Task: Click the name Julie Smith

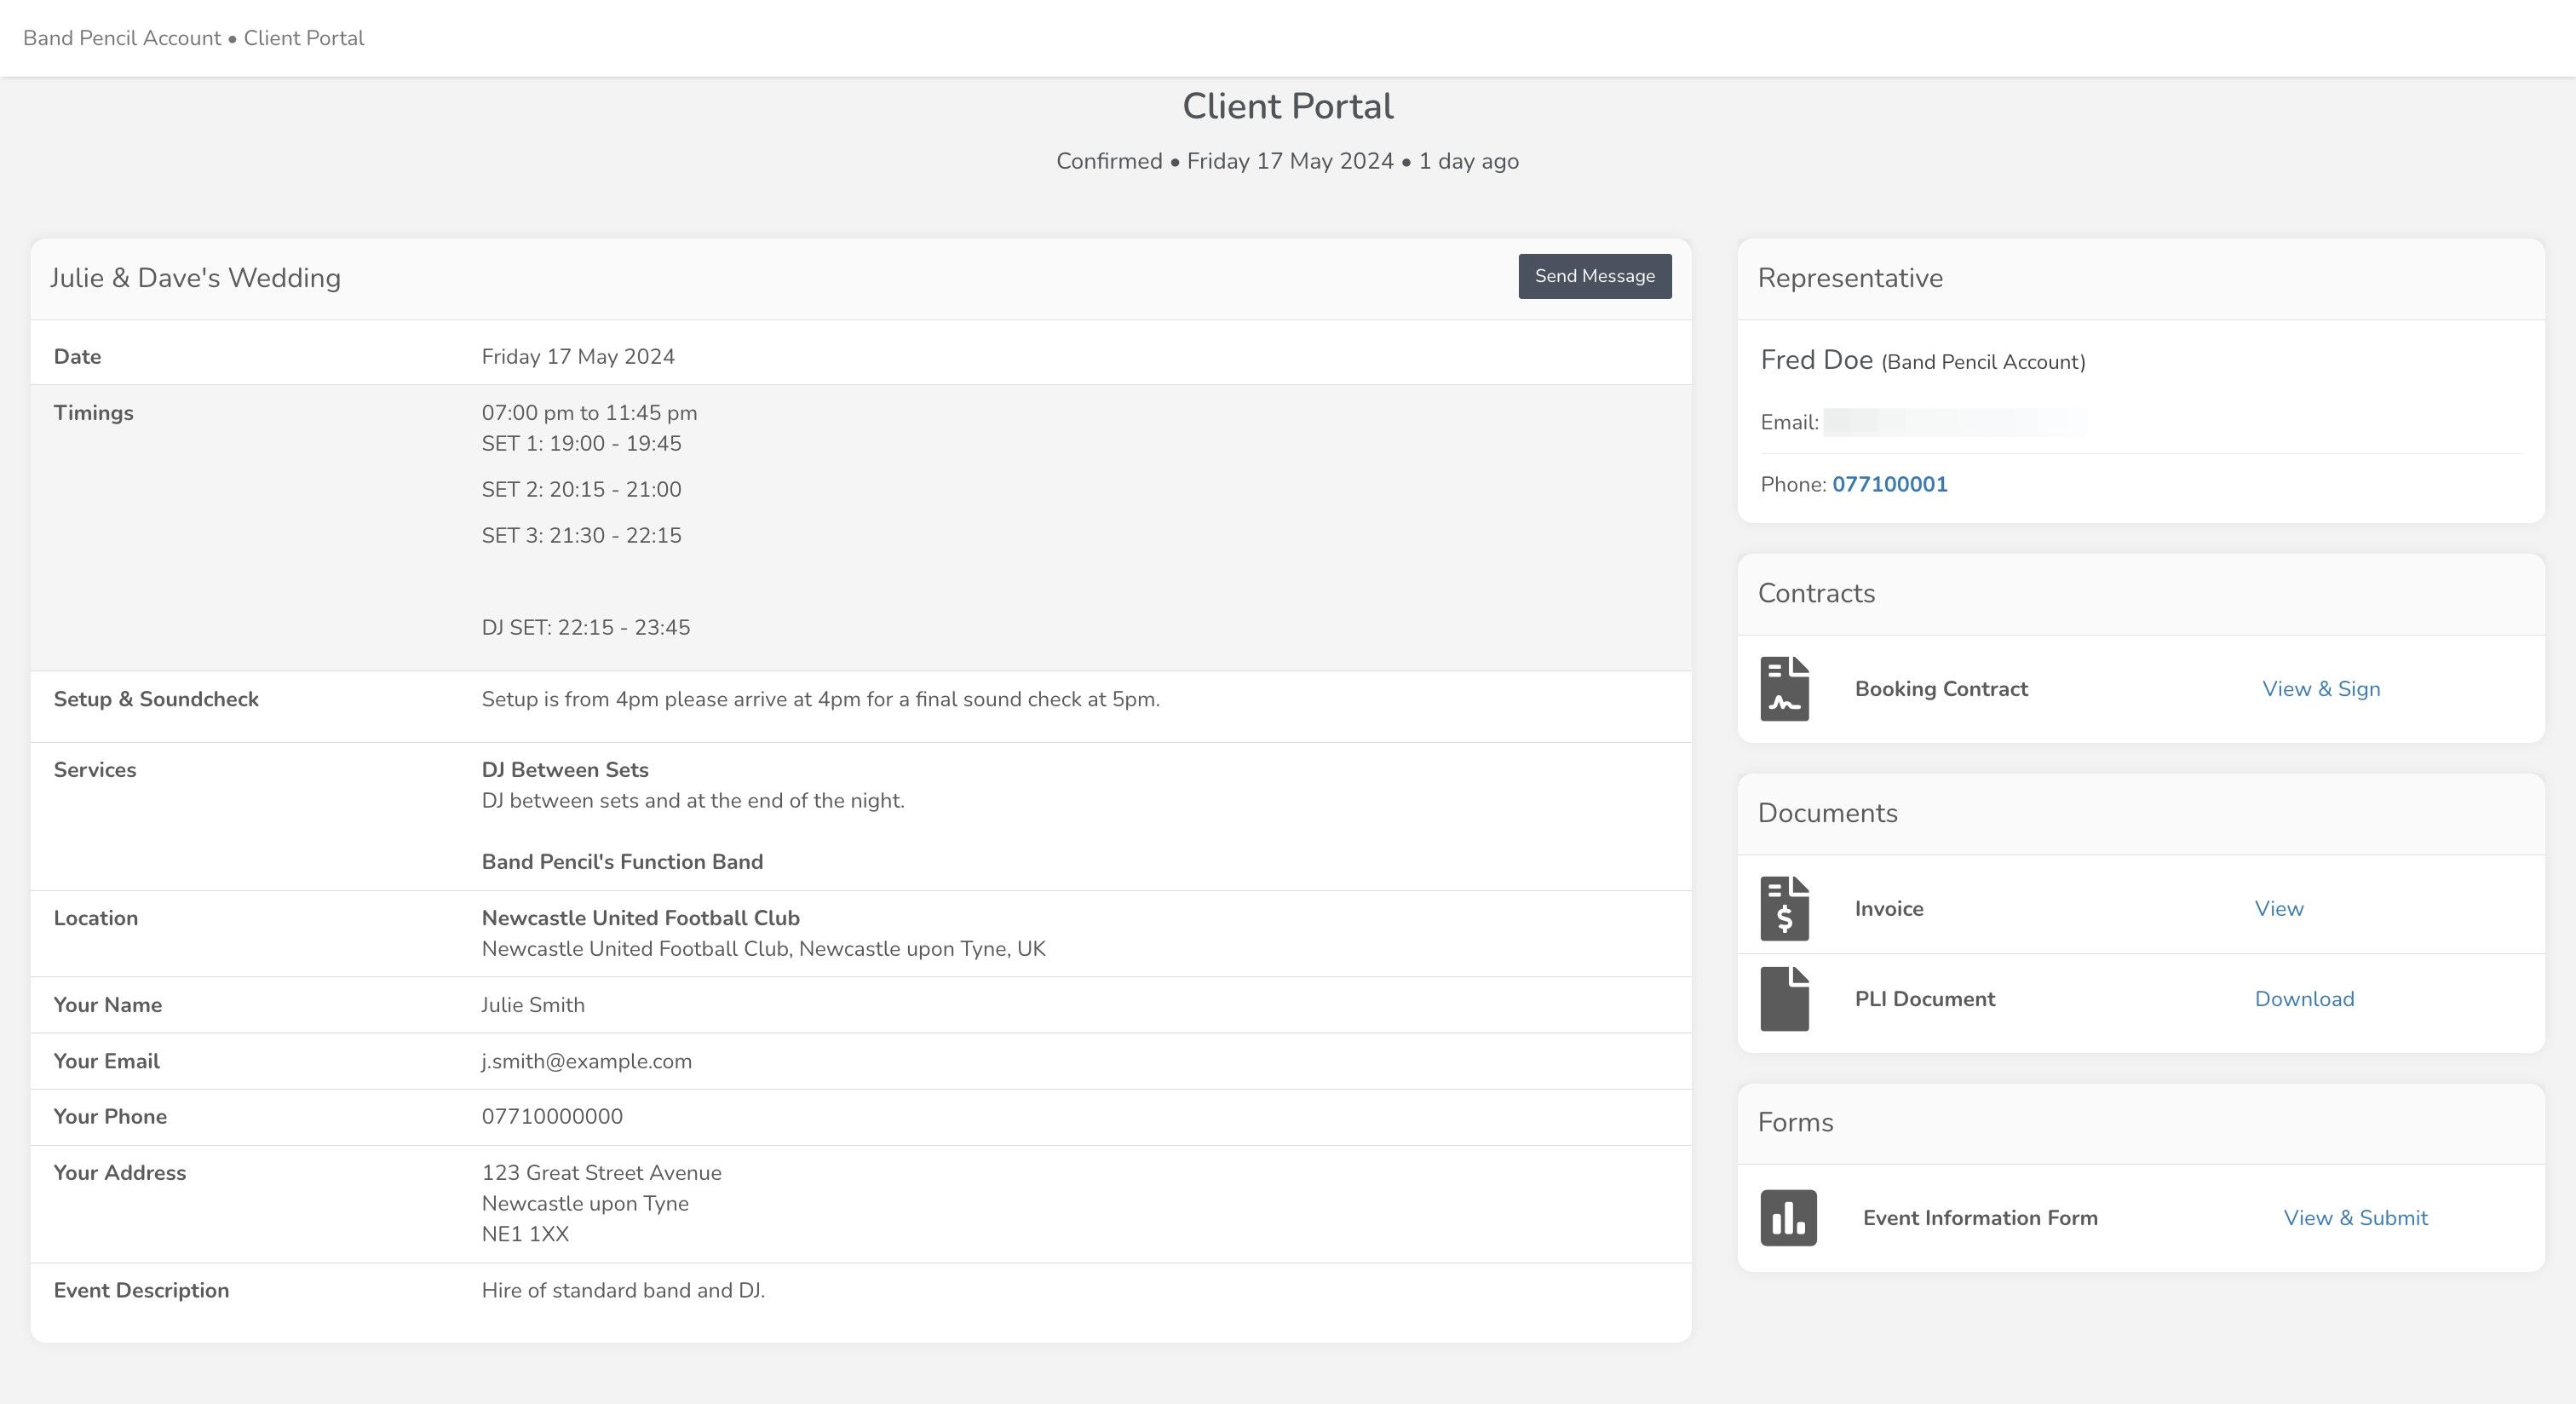Action: [533, 1005]
